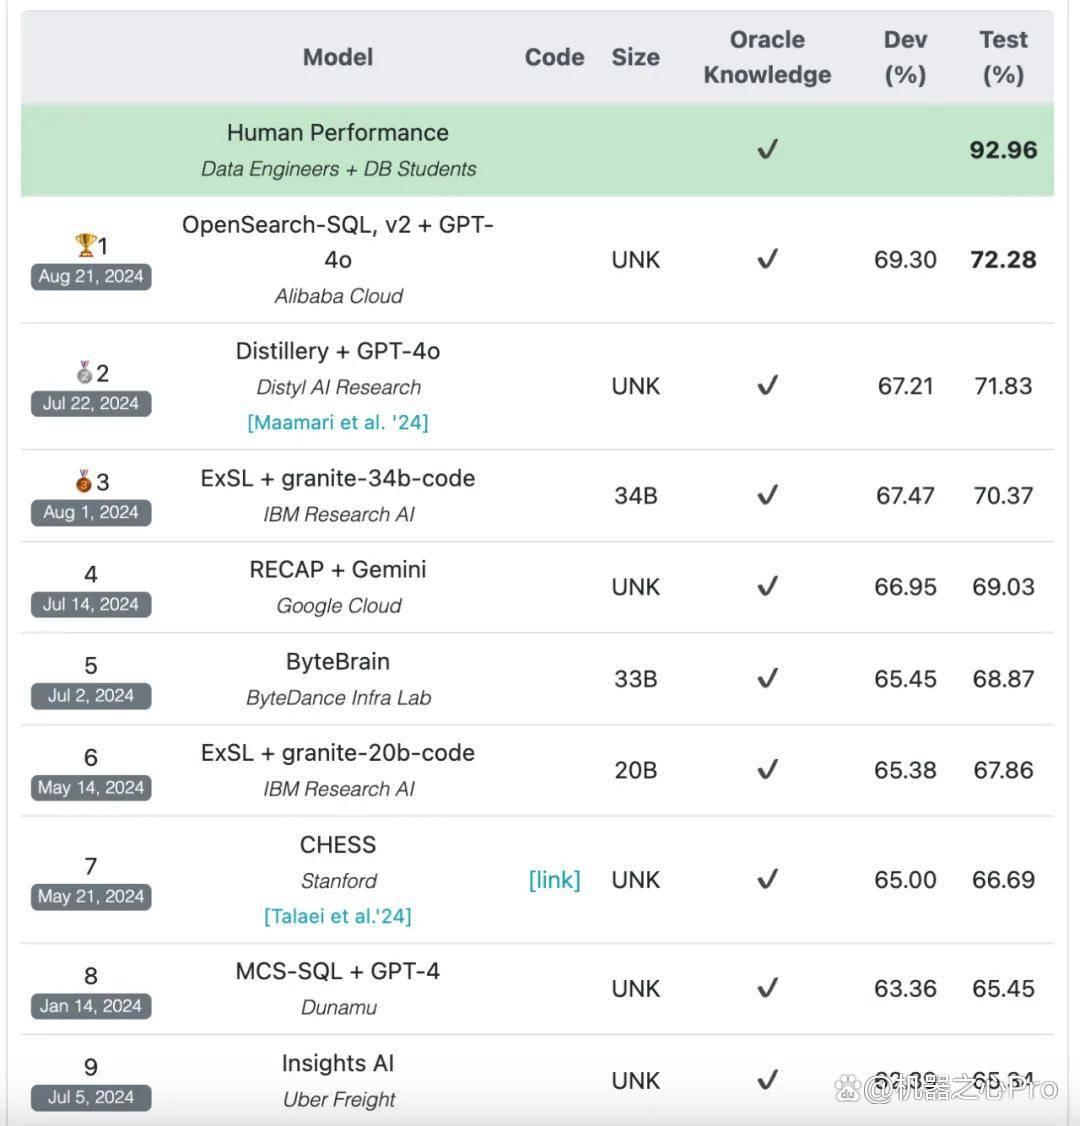Click the Jan 14, 2024 date badge
Image resolution: width=1080 pixels, height=1126 pixels.
[x=91, y=1005]
